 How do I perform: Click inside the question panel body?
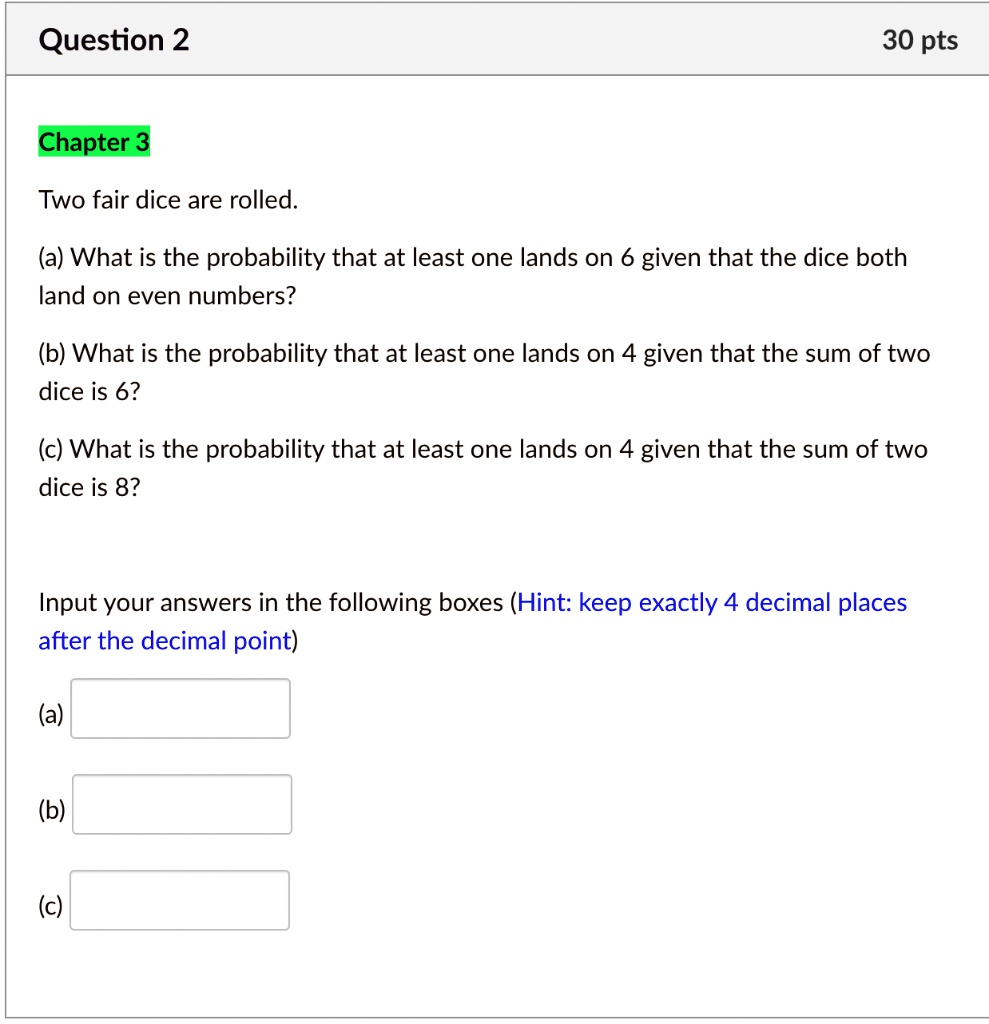[x=494, y=550]
